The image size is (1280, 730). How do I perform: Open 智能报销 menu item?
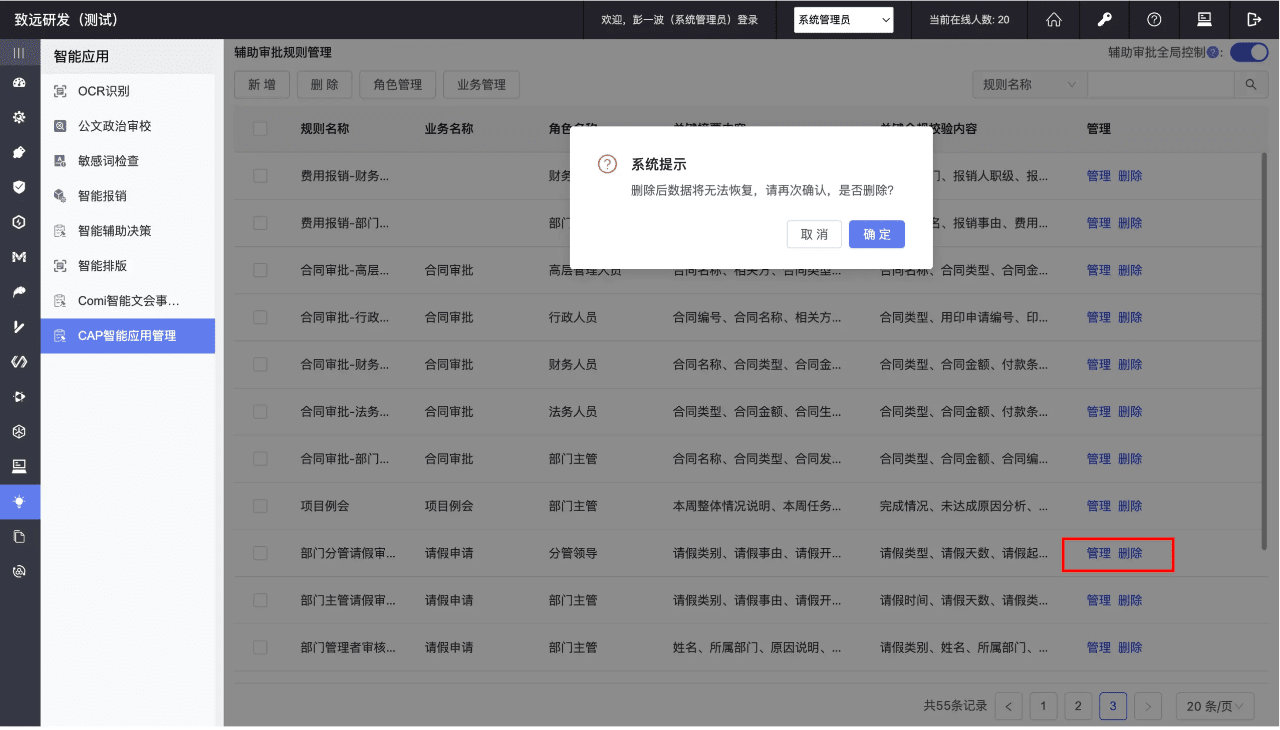pos(128,196)
